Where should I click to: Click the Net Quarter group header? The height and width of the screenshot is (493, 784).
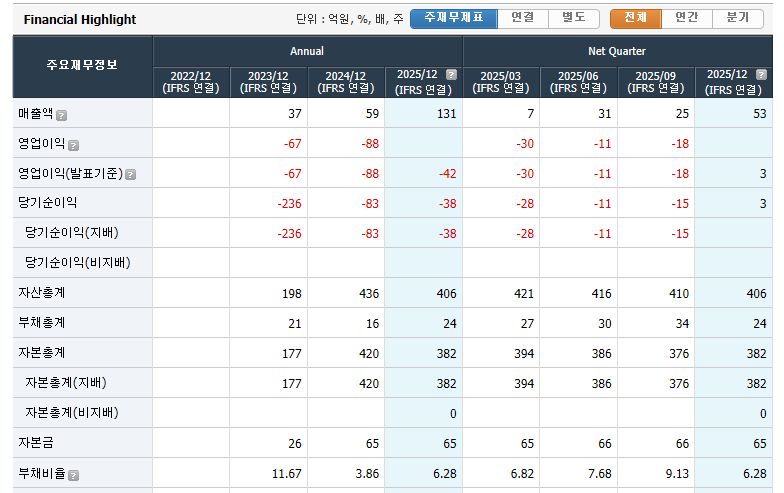click(x=617, y=51)
